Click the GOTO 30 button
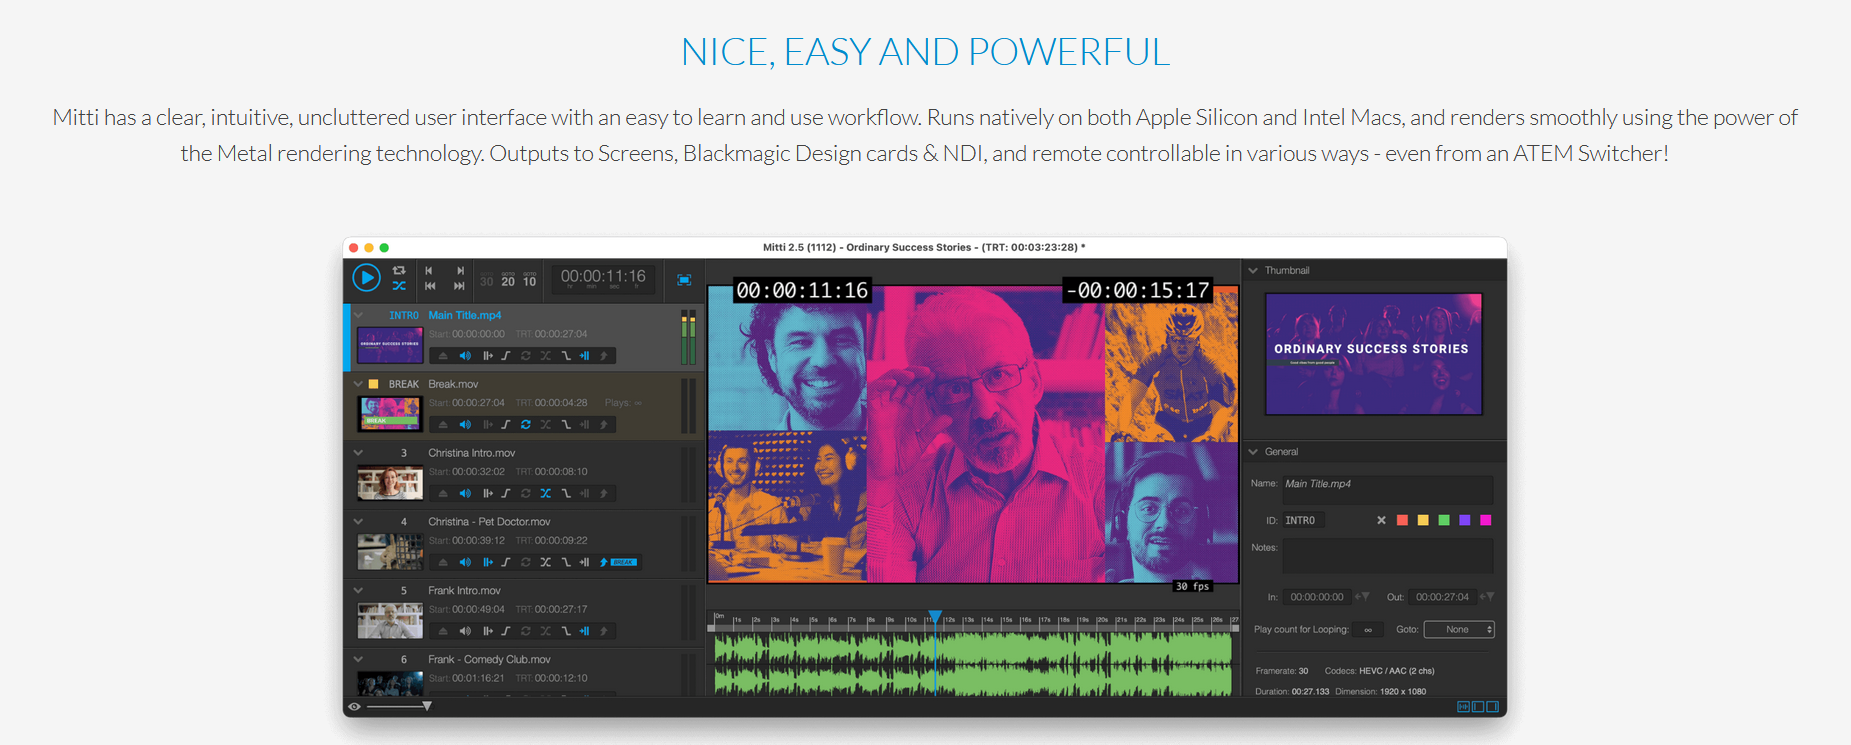Viewport: 1851px width, 745px height. 487,280
